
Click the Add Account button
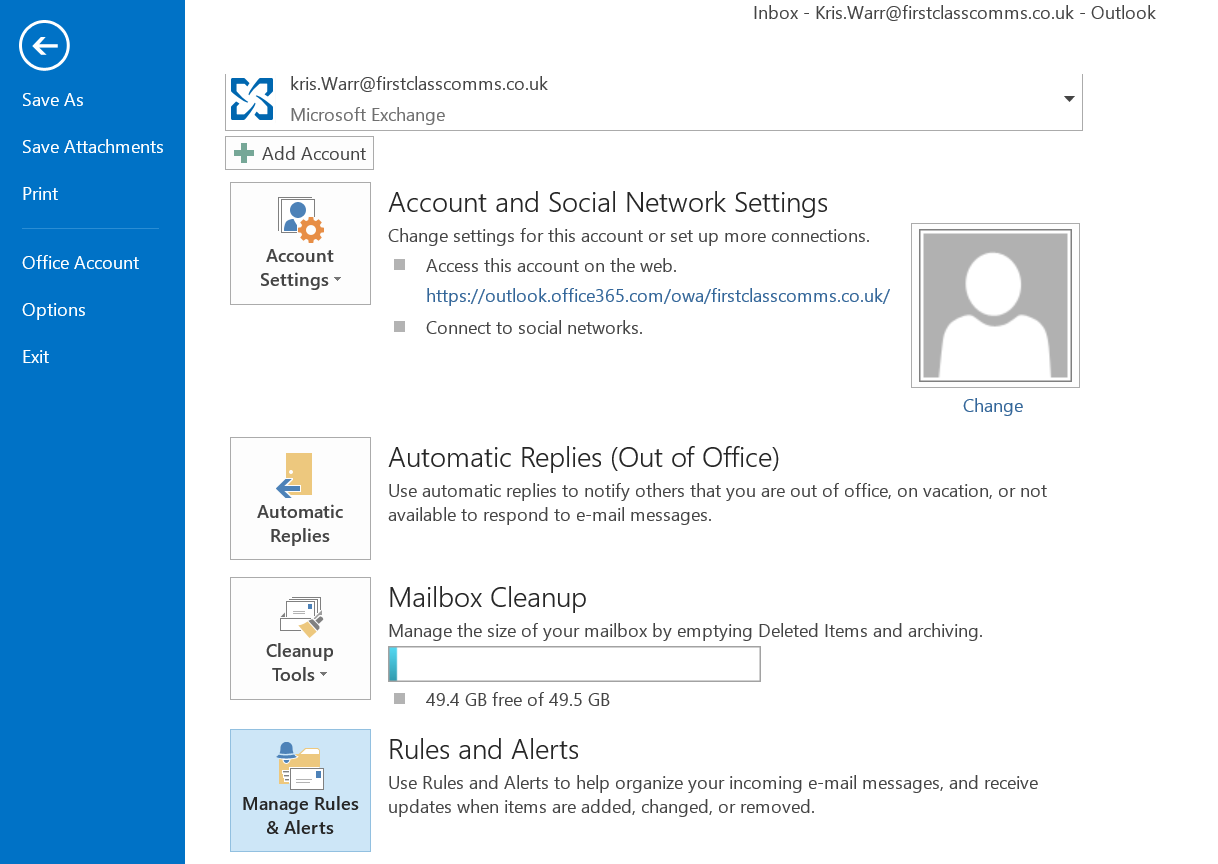coord(299,153)
